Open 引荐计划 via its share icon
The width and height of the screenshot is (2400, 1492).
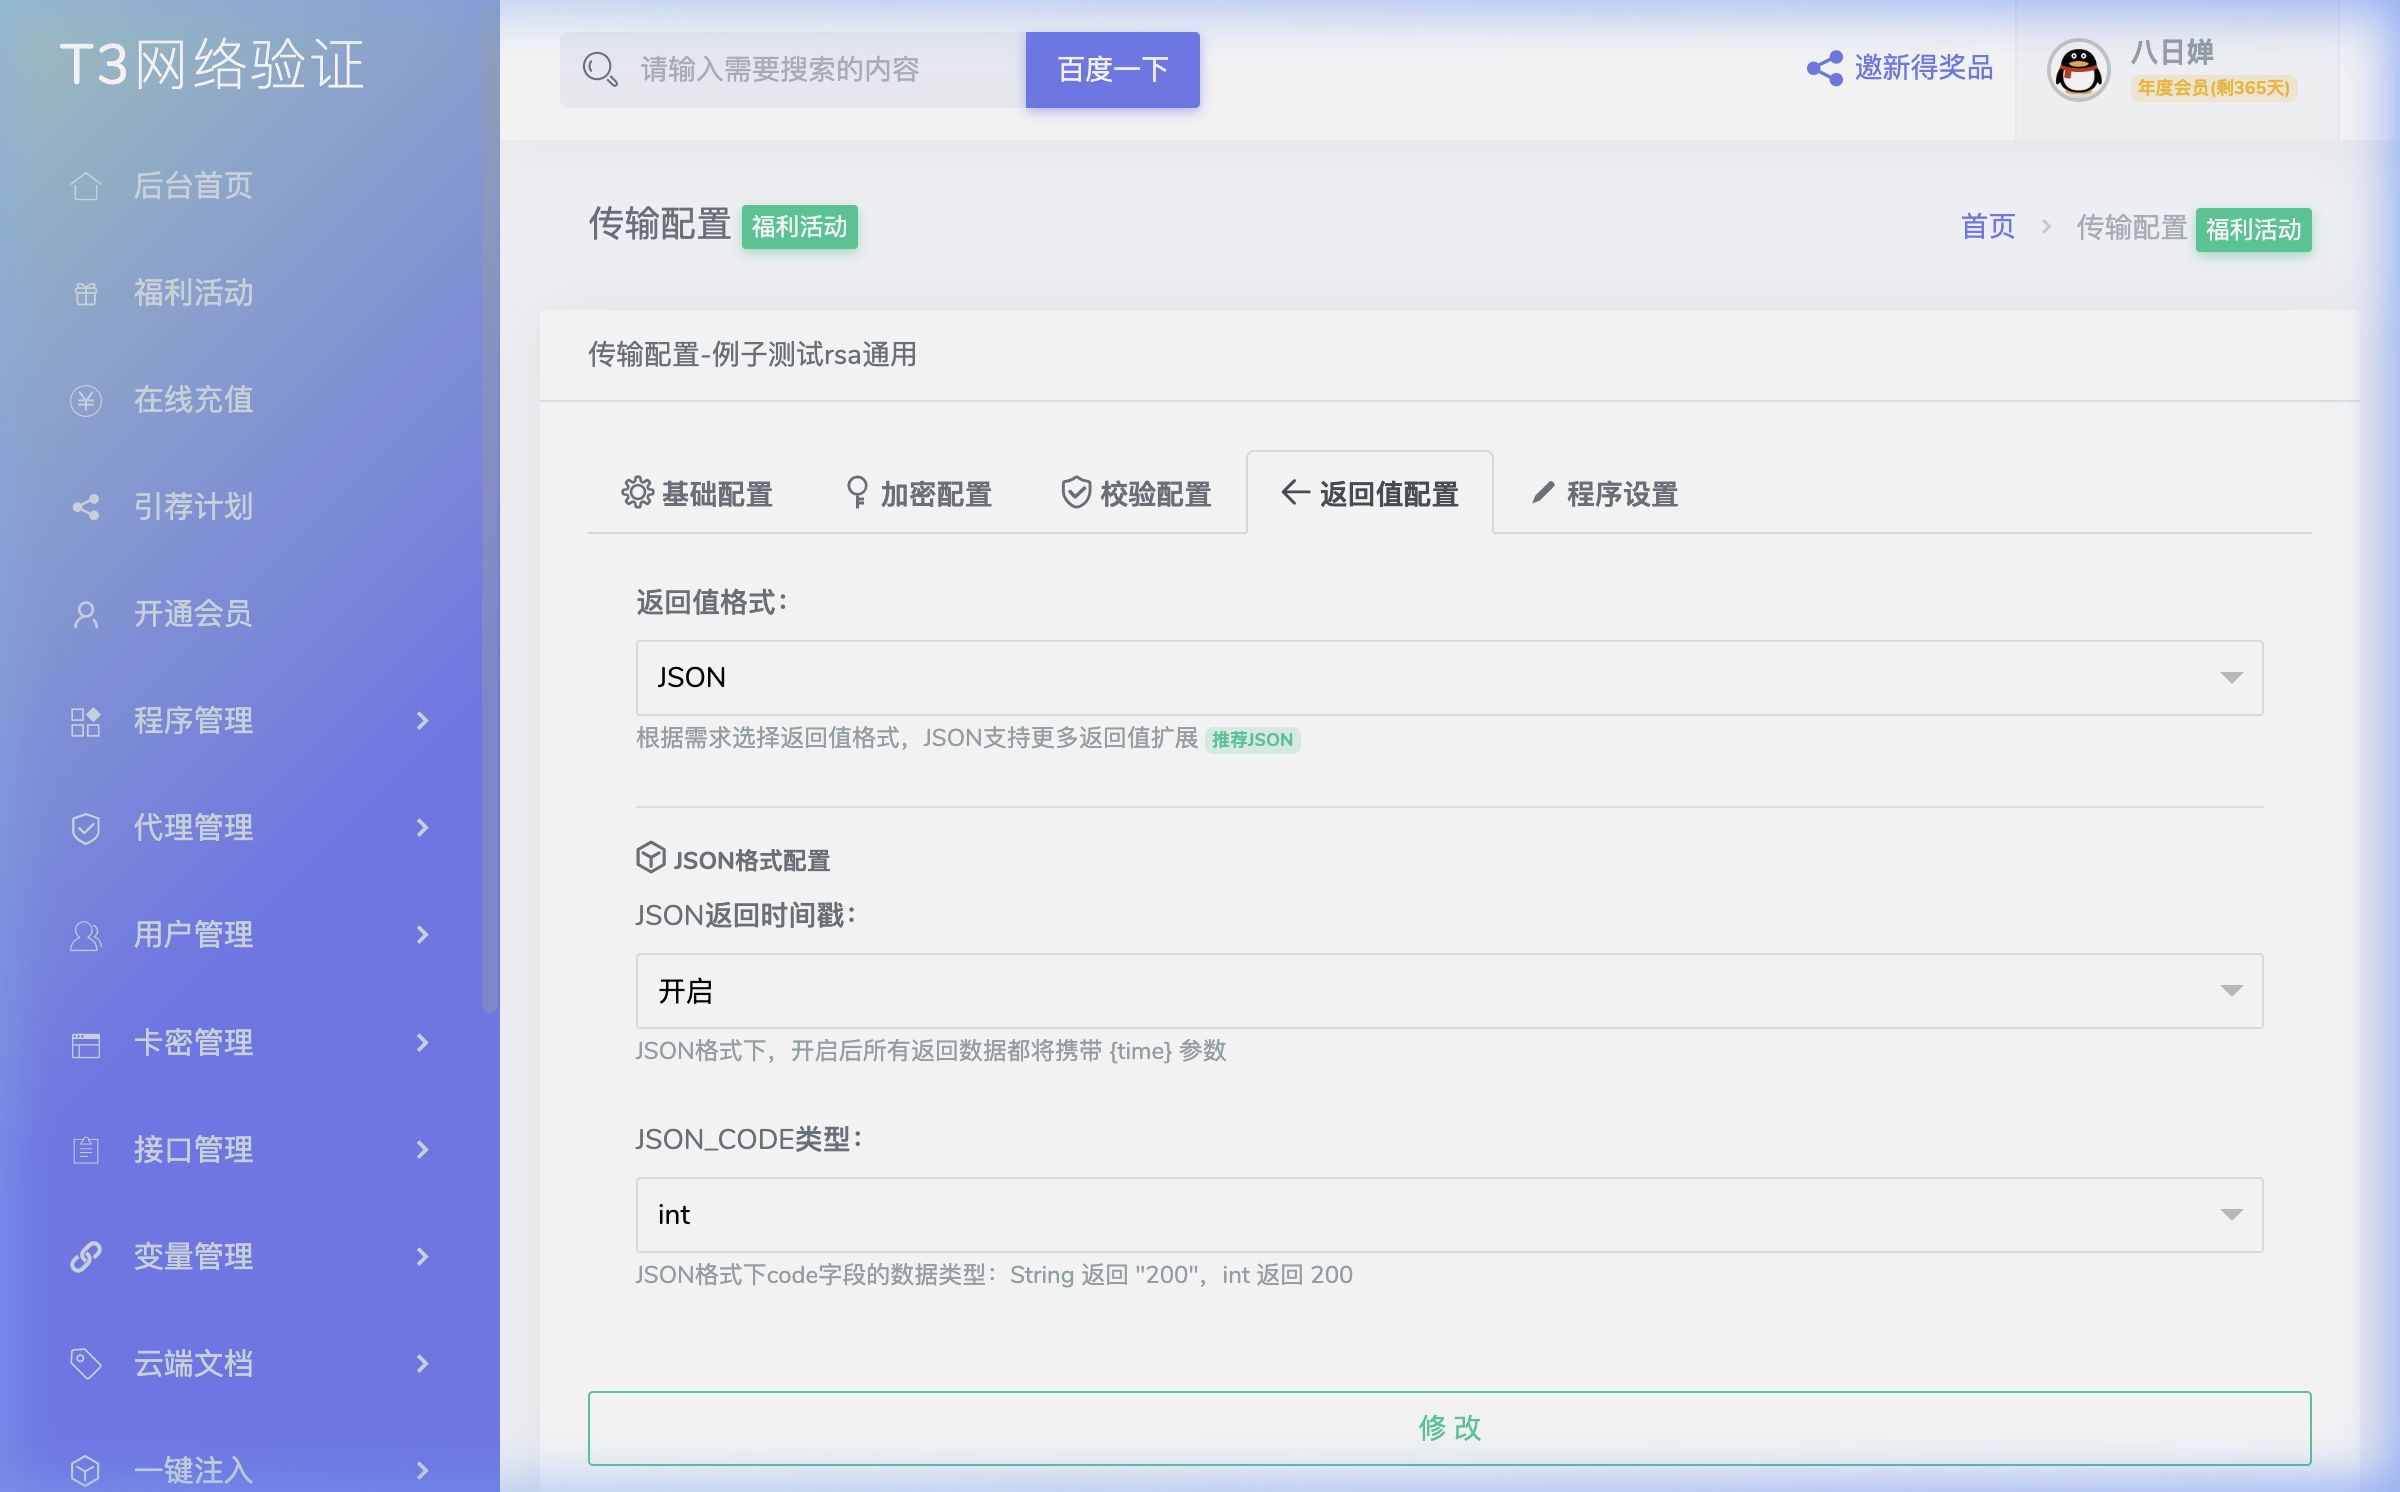(x=86, y=507)
